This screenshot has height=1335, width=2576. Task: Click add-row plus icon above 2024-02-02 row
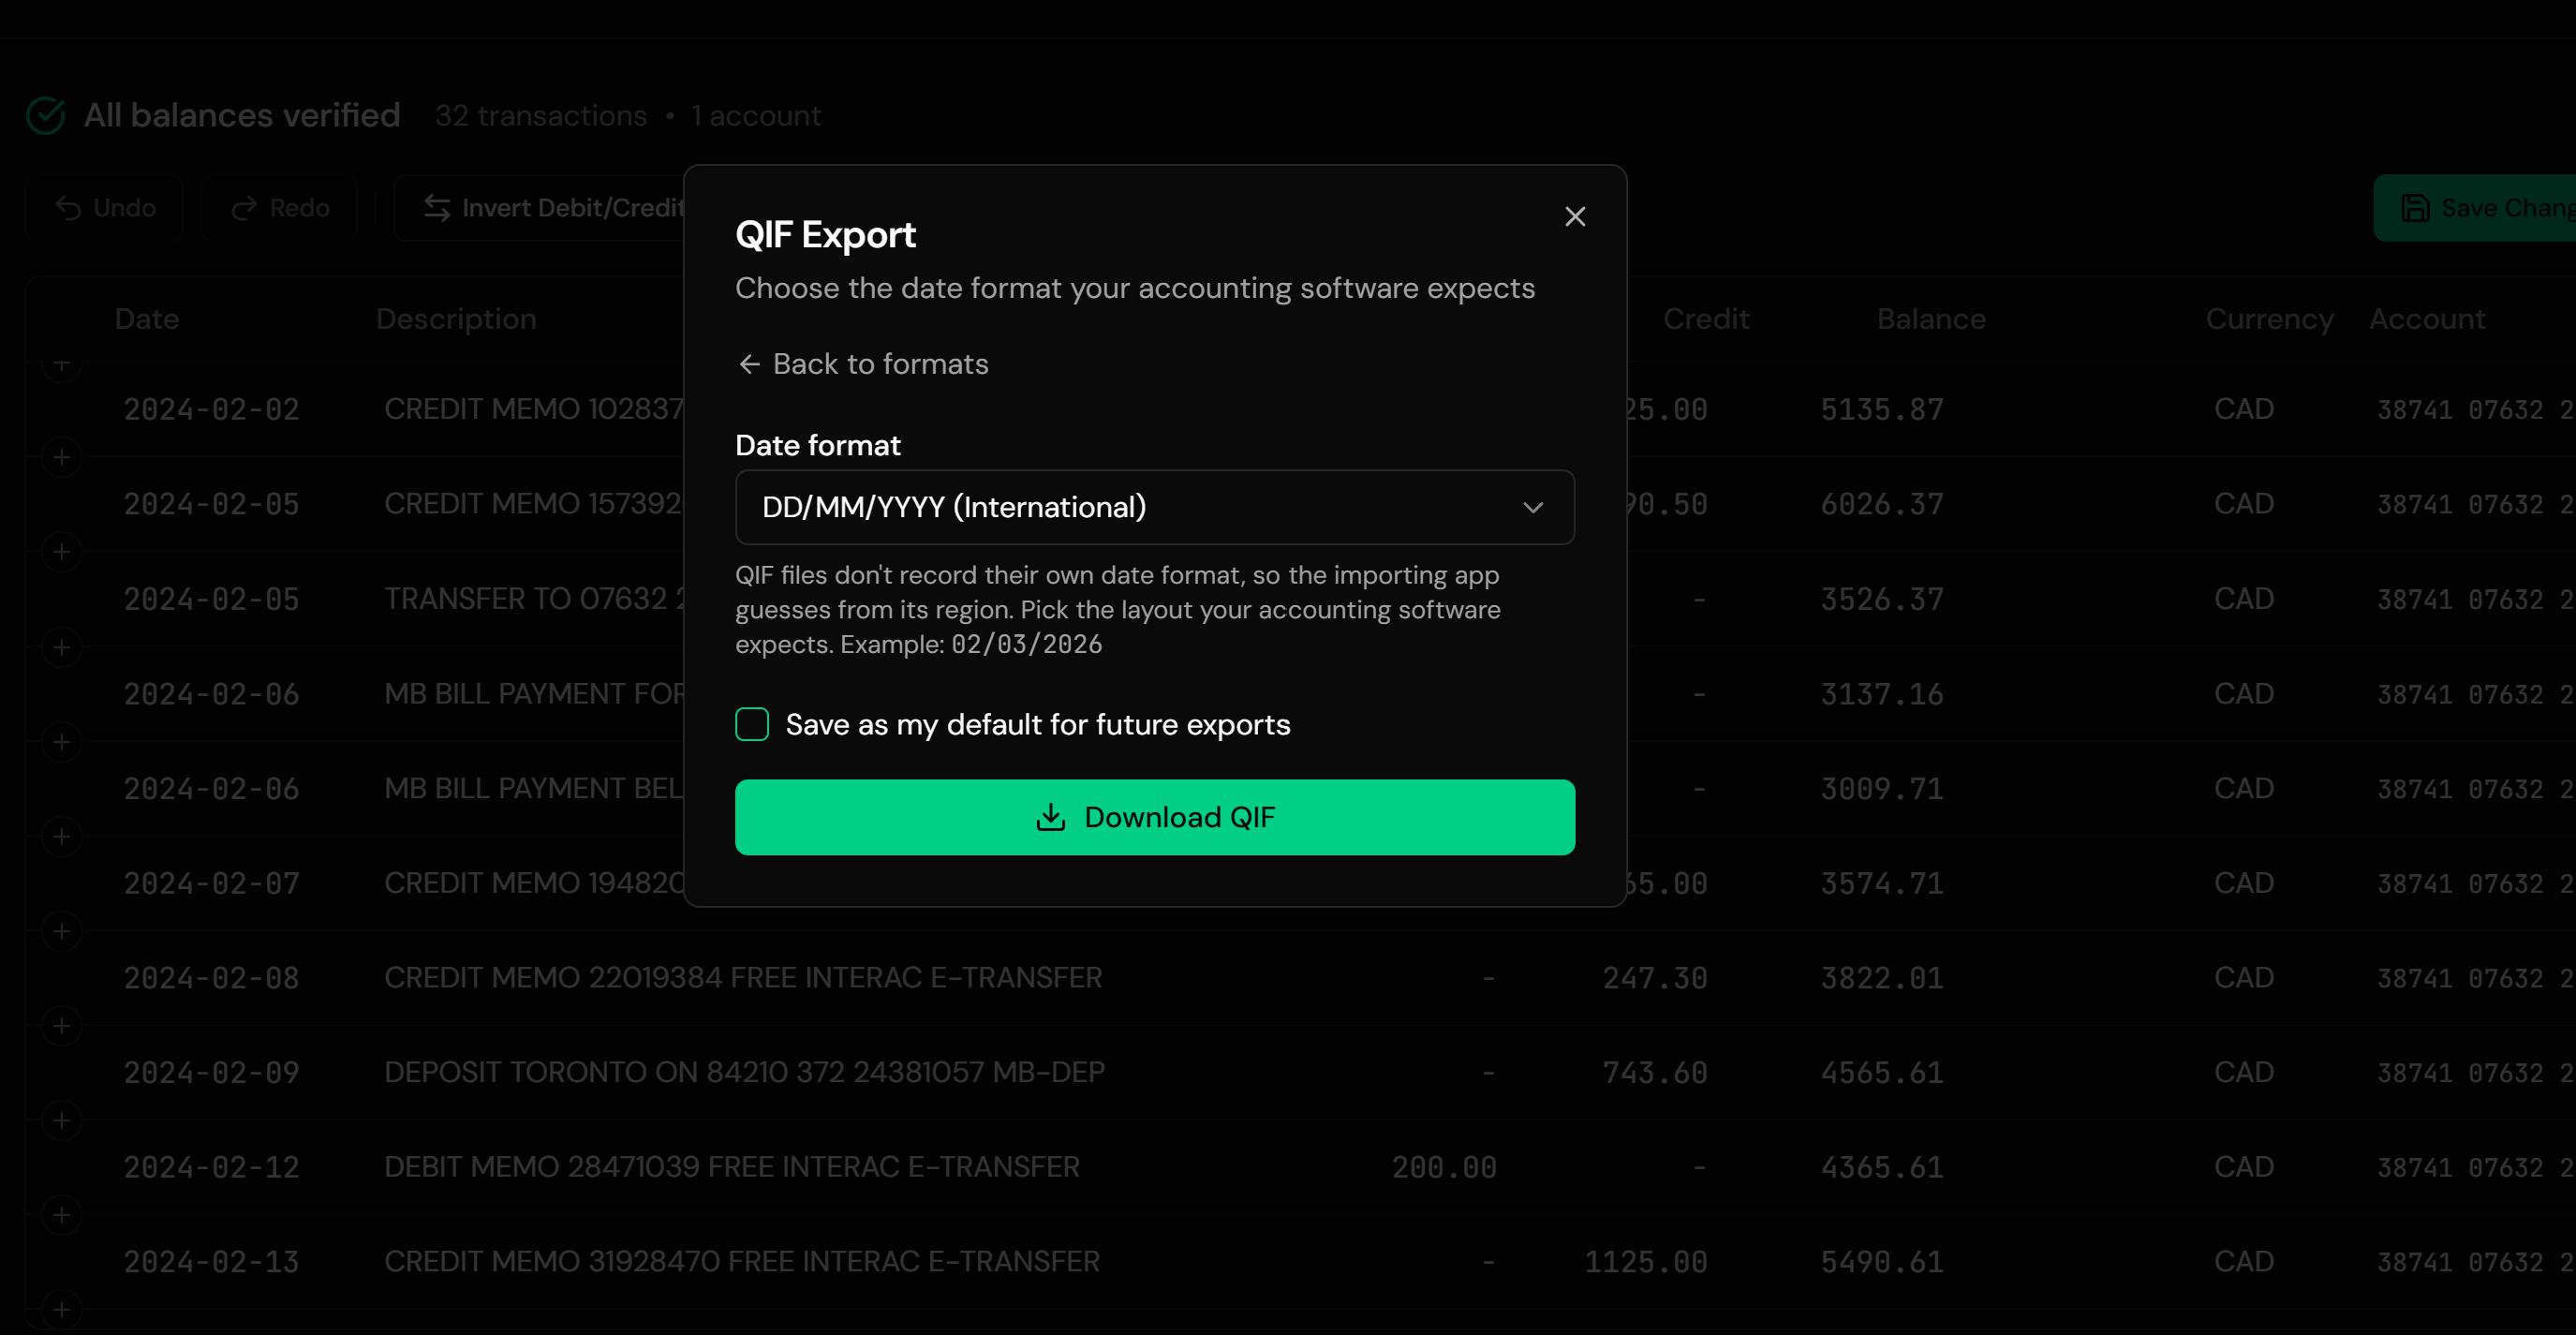(62, 365)
